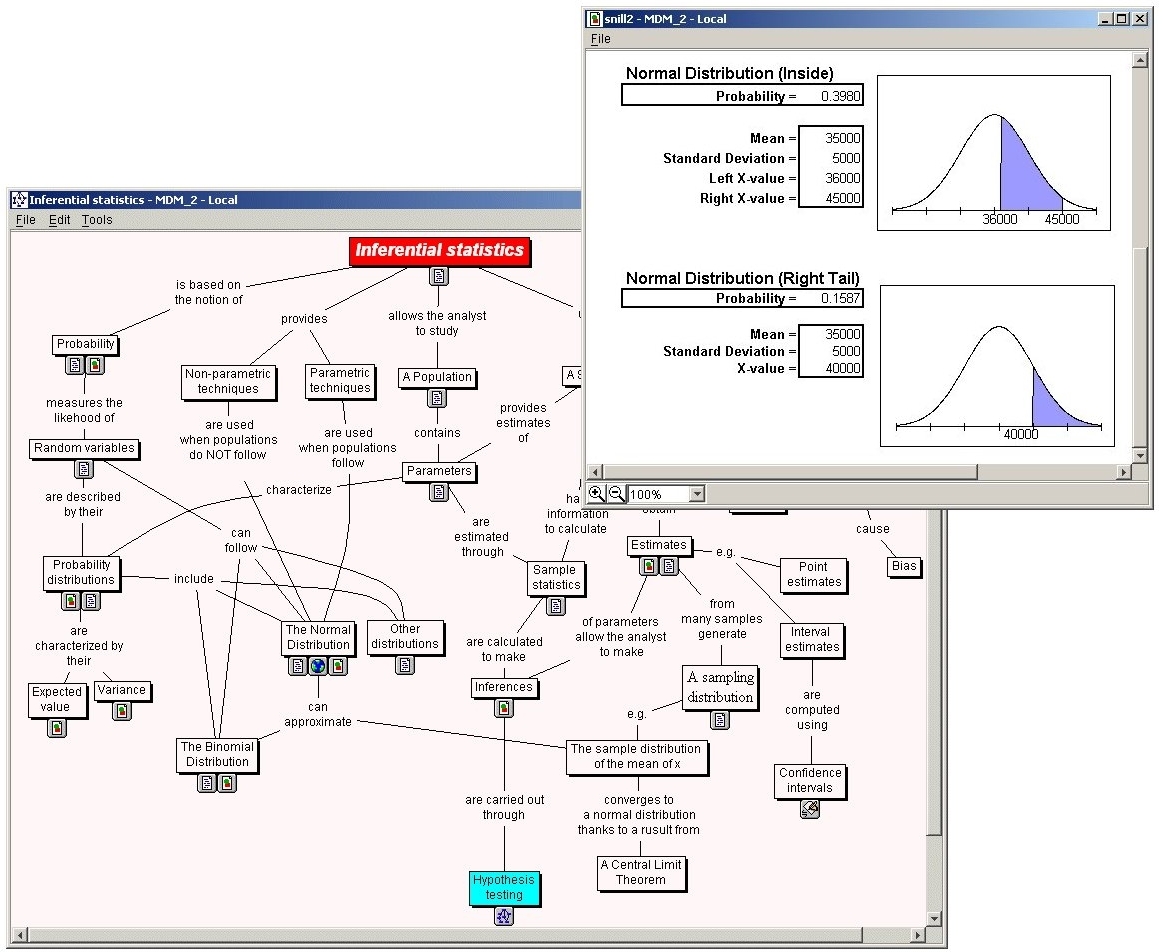Click the Inferential statistics window title icon
Screen dimensions: 1163x952
(19, 199)
